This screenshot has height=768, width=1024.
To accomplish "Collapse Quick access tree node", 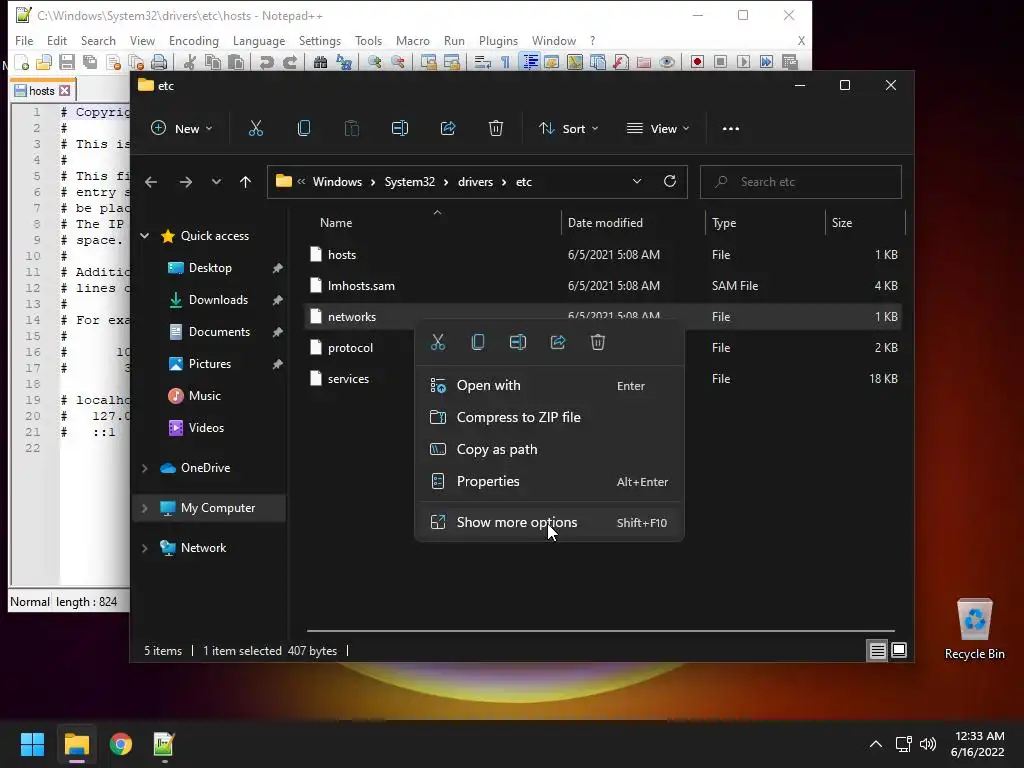I will [145, 236].
